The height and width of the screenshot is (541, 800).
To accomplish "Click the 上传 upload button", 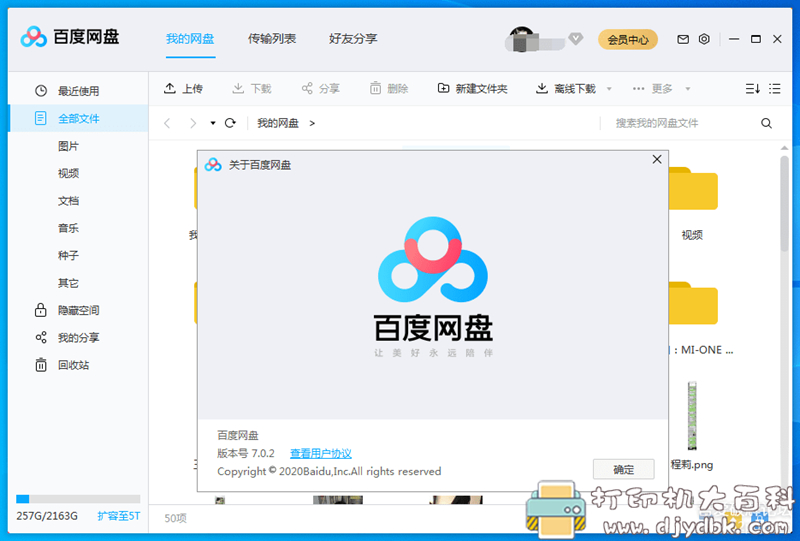I will (x=183, y=89).
